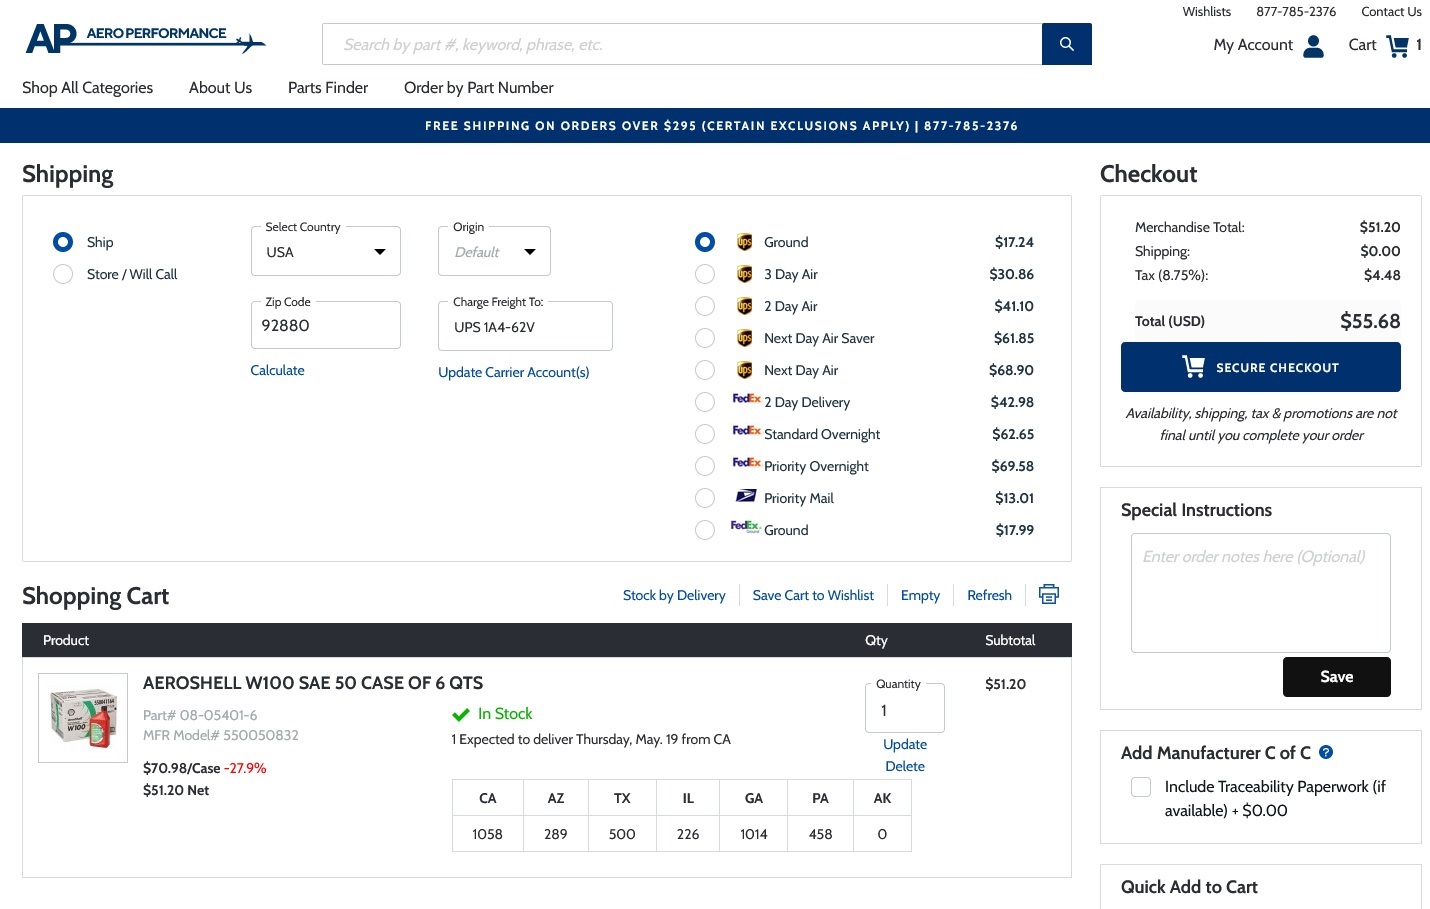The width and height of the screenshot is (1430, 909).
Task: Click the 877-785-2376 phone number at top
Action: pos(1296,12)
